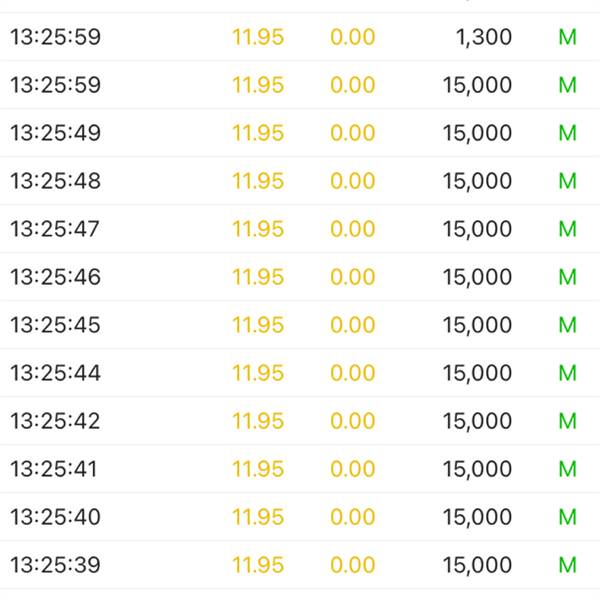The width and height of the screenshot is (600, 600).
Task: Click the green M marker in 13:25:46 row
Action: coord(567,277)
